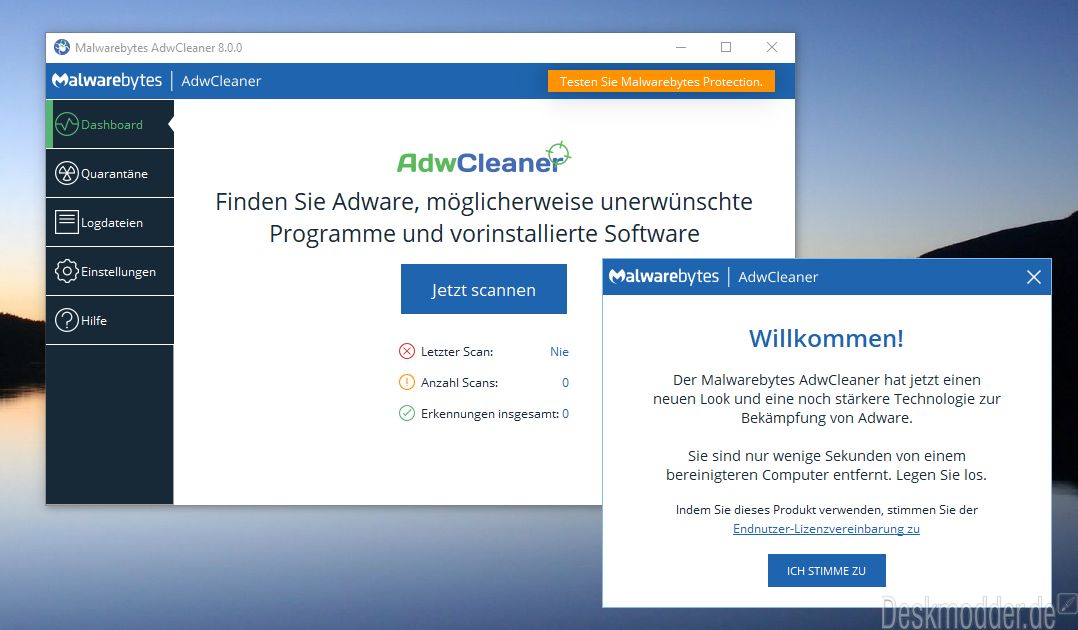This screenshot has height=630, width=1078.
Task: Click the Anzahl Scans label
Action: (x=459, y=382)
